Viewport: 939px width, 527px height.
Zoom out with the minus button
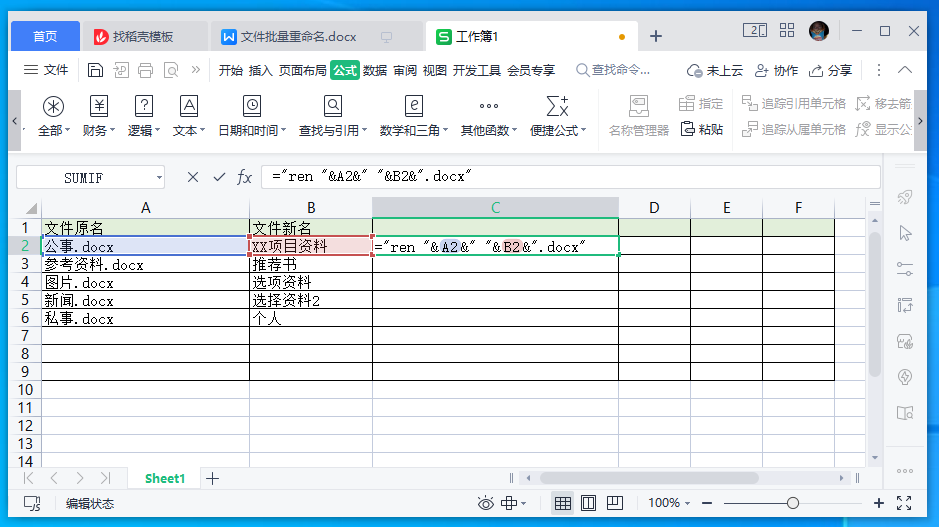(707, 503)
